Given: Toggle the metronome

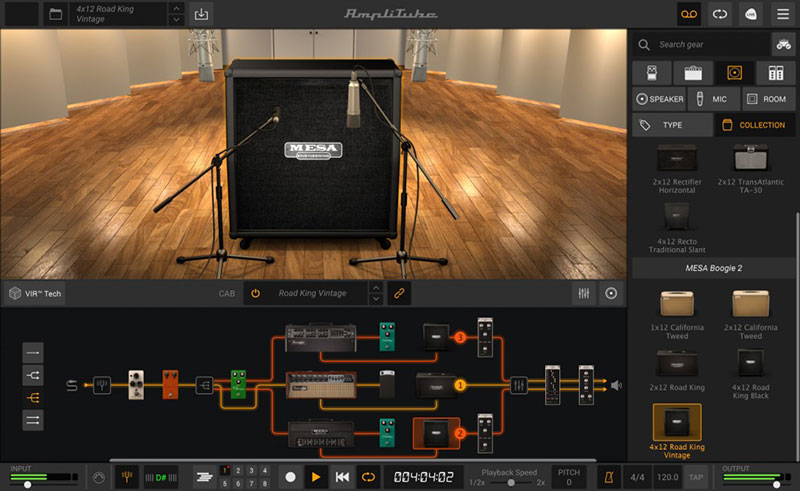Looking at the screenshot, I should coord(609,477).
